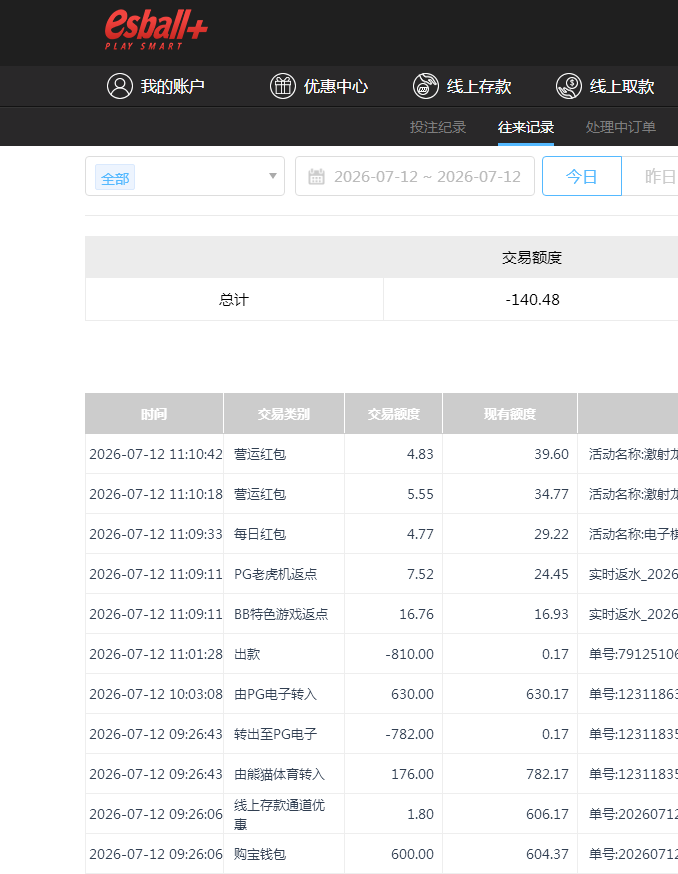Click the esball+ logo
678x874 pixels.
[x=156, y=30]
